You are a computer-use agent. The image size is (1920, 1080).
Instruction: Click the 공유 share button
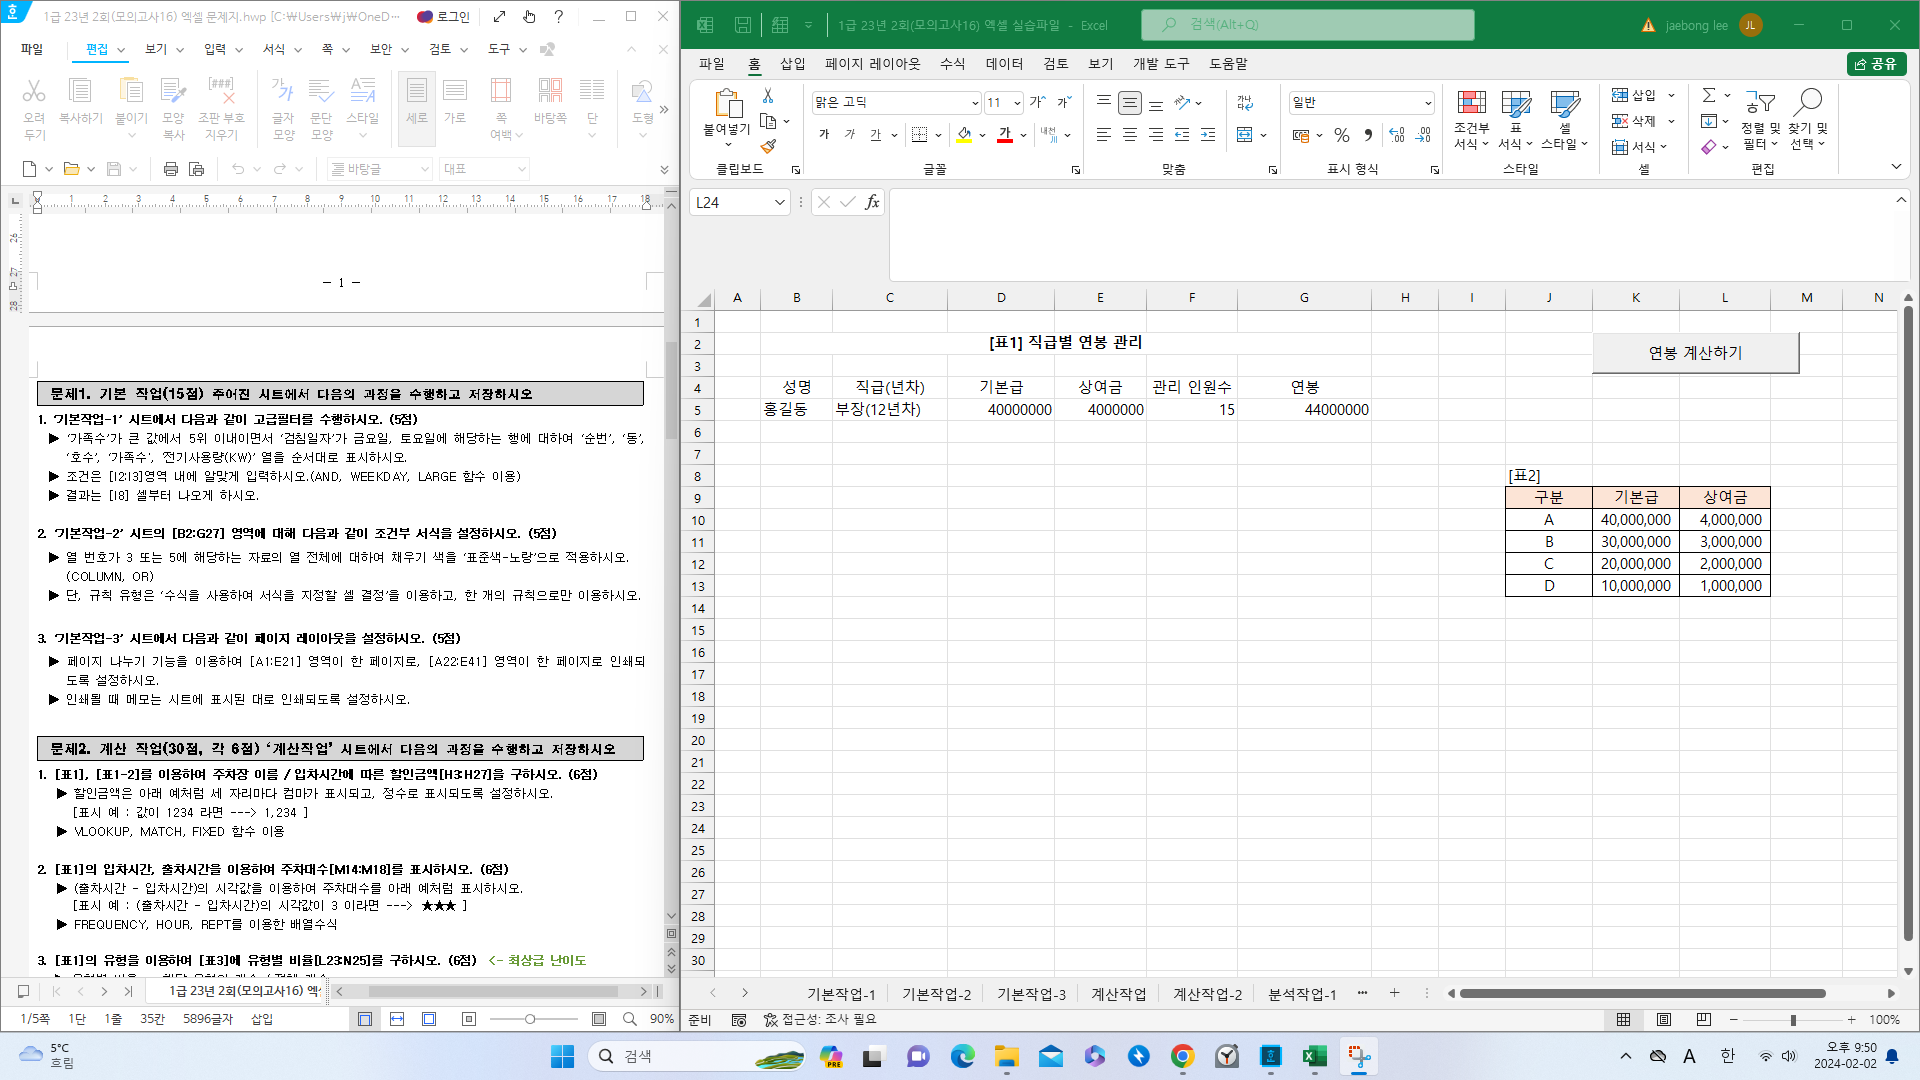pyautogui.click(x=1876, y=64)
